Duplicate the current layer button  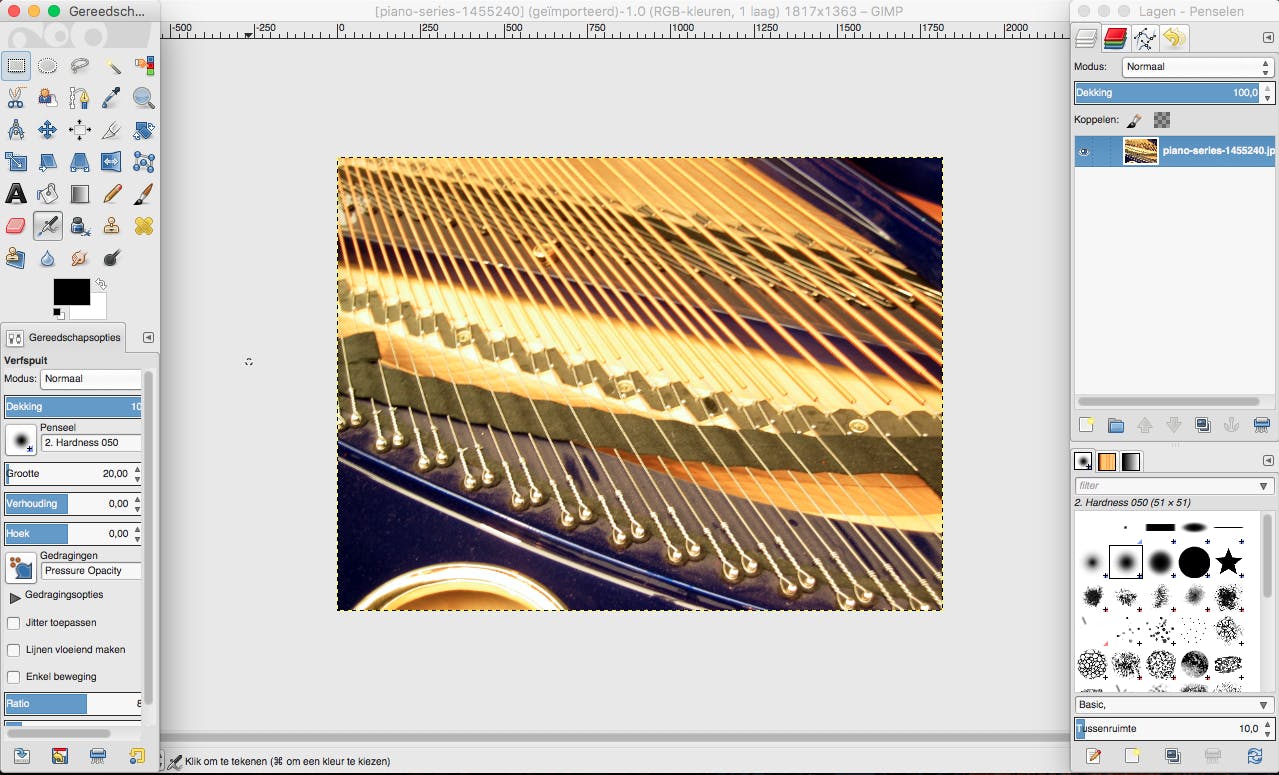coord(1203,425)
